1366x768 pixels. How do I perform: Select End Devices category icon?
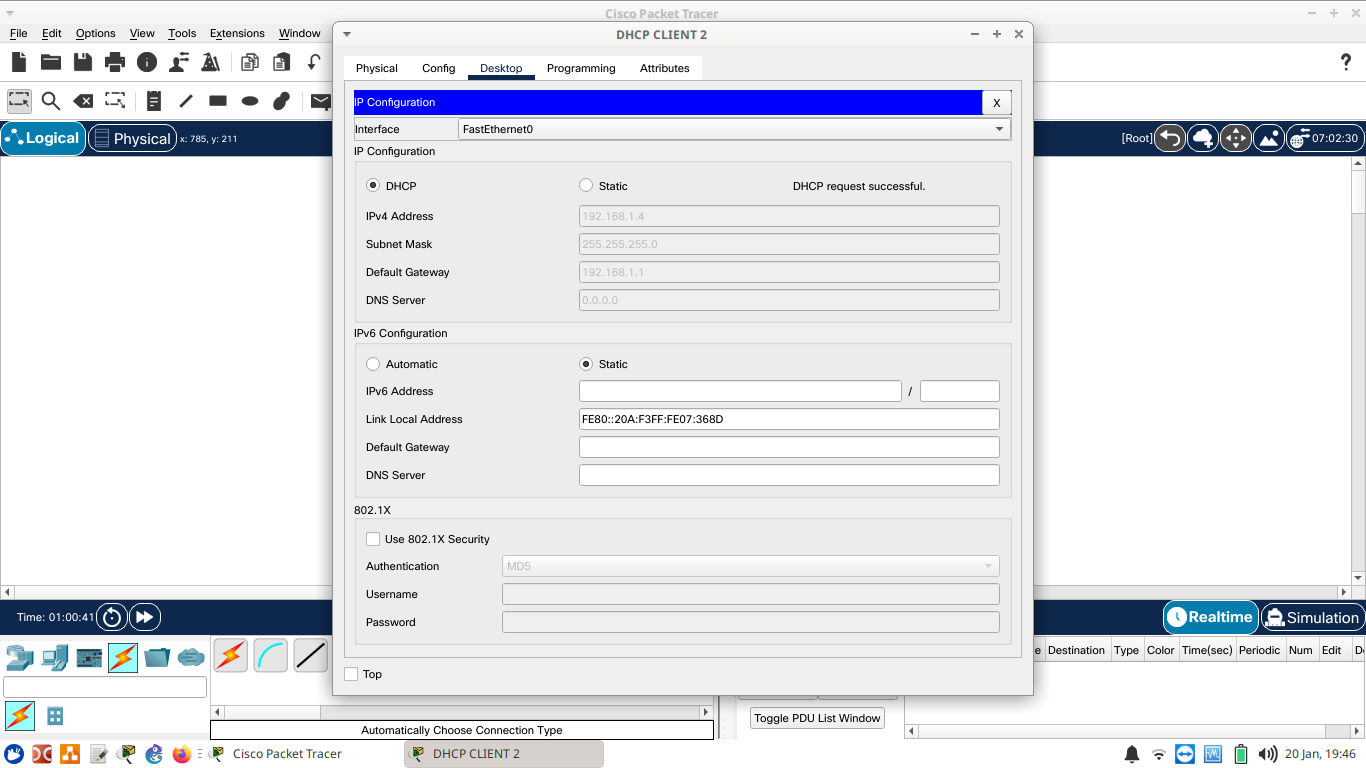coord(55,657)
